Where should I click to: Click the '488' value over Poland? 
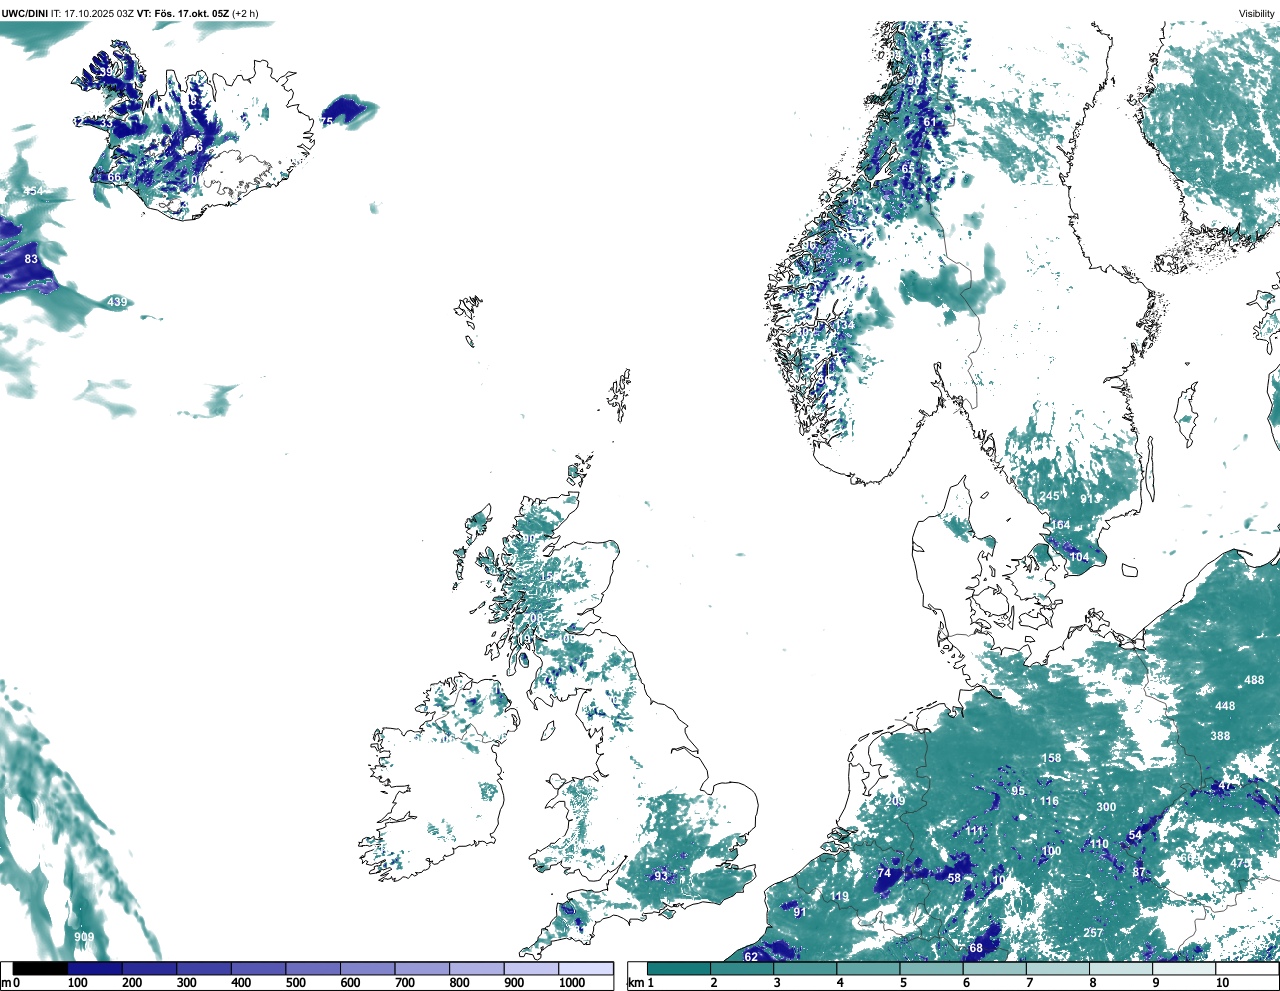coord(1254,680)
